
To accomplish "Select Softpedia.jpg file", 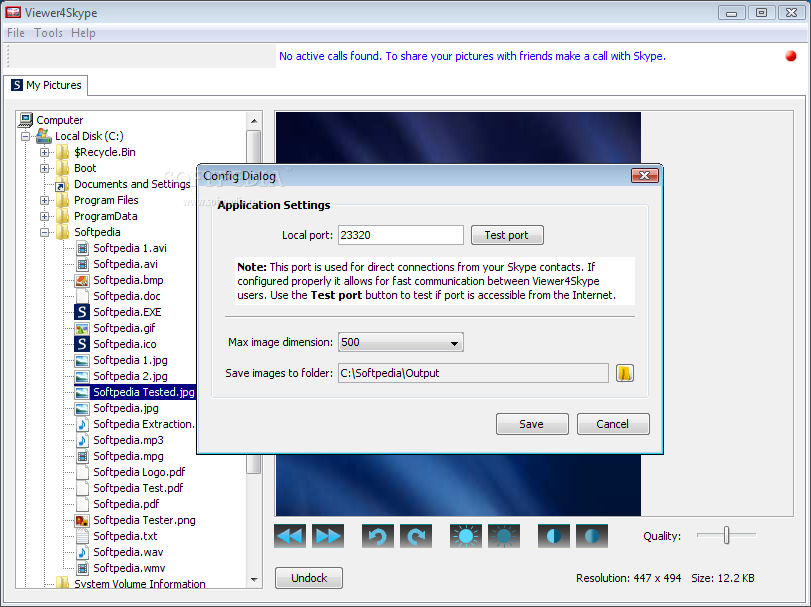I will point(126,408).
